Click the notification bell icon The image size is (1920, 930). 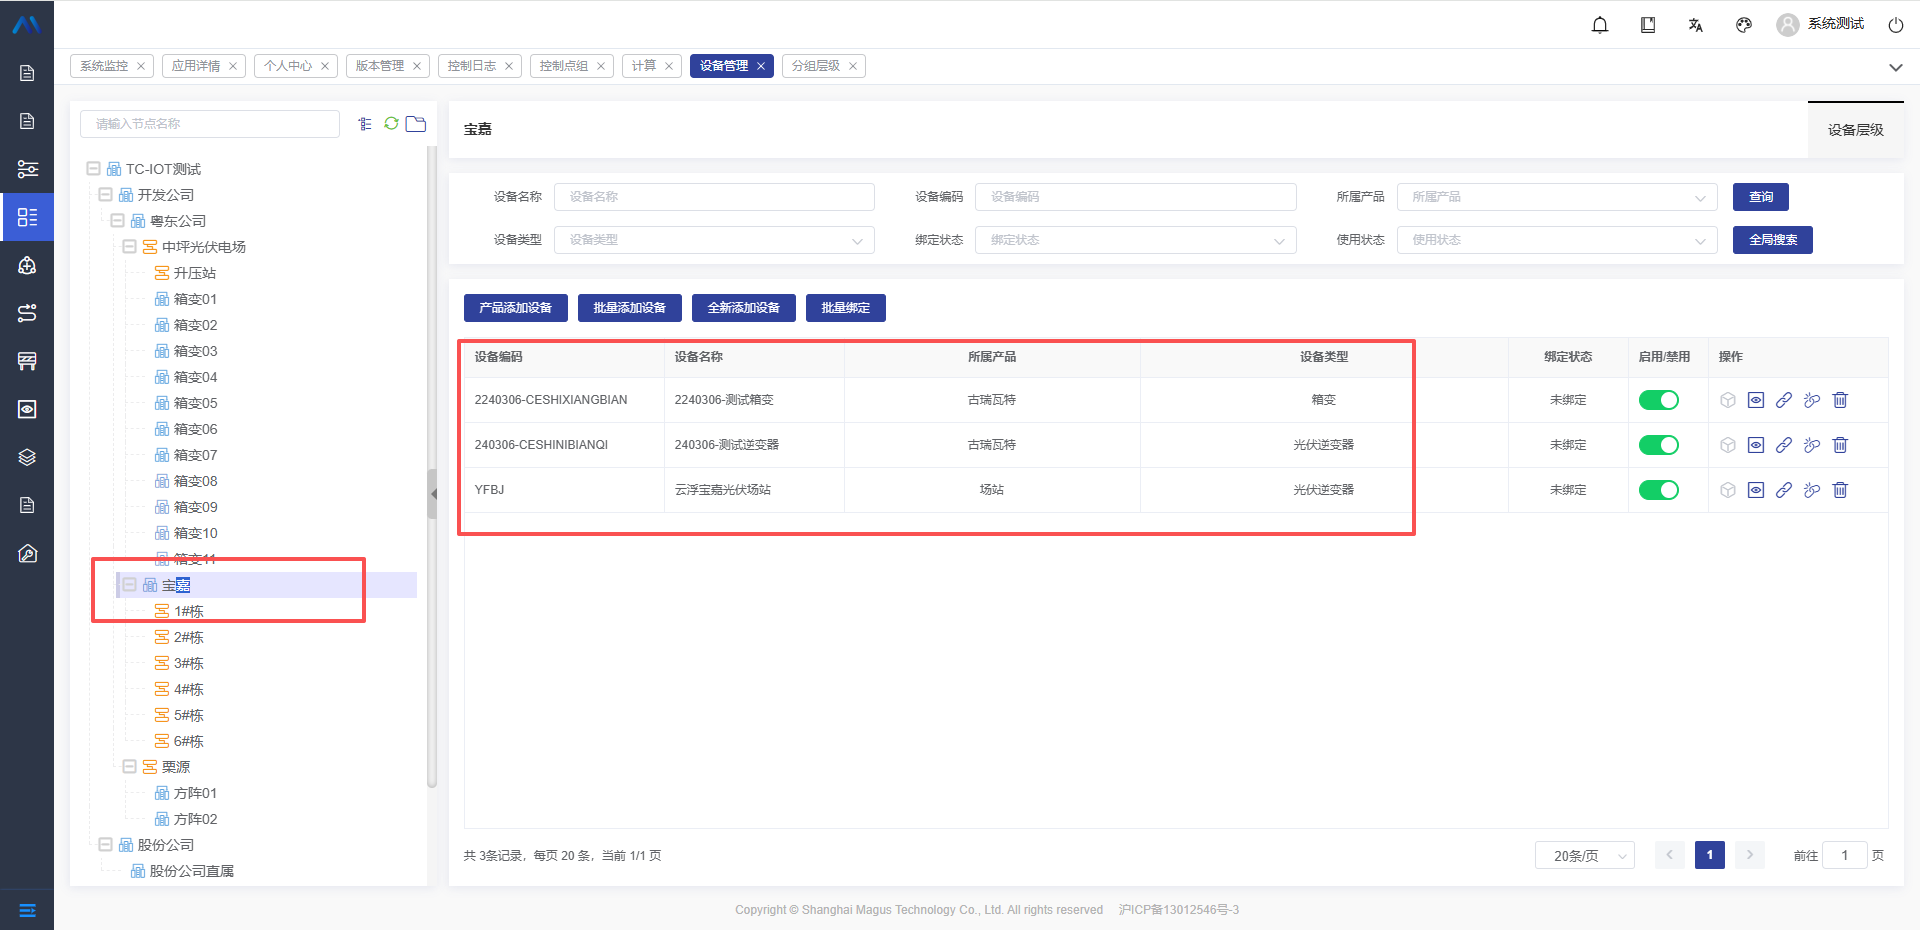click(1600, 25)
